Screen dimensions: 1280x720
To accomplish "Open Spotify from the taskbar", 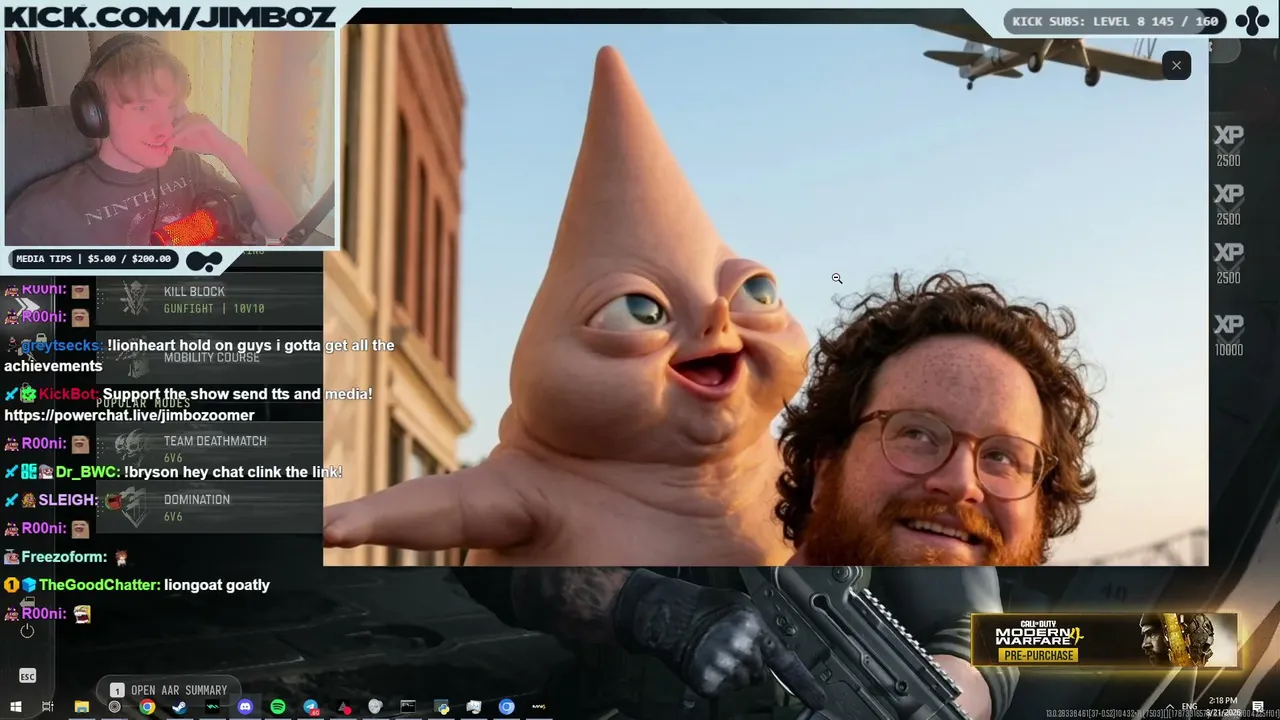I will (x=278, y=707).
